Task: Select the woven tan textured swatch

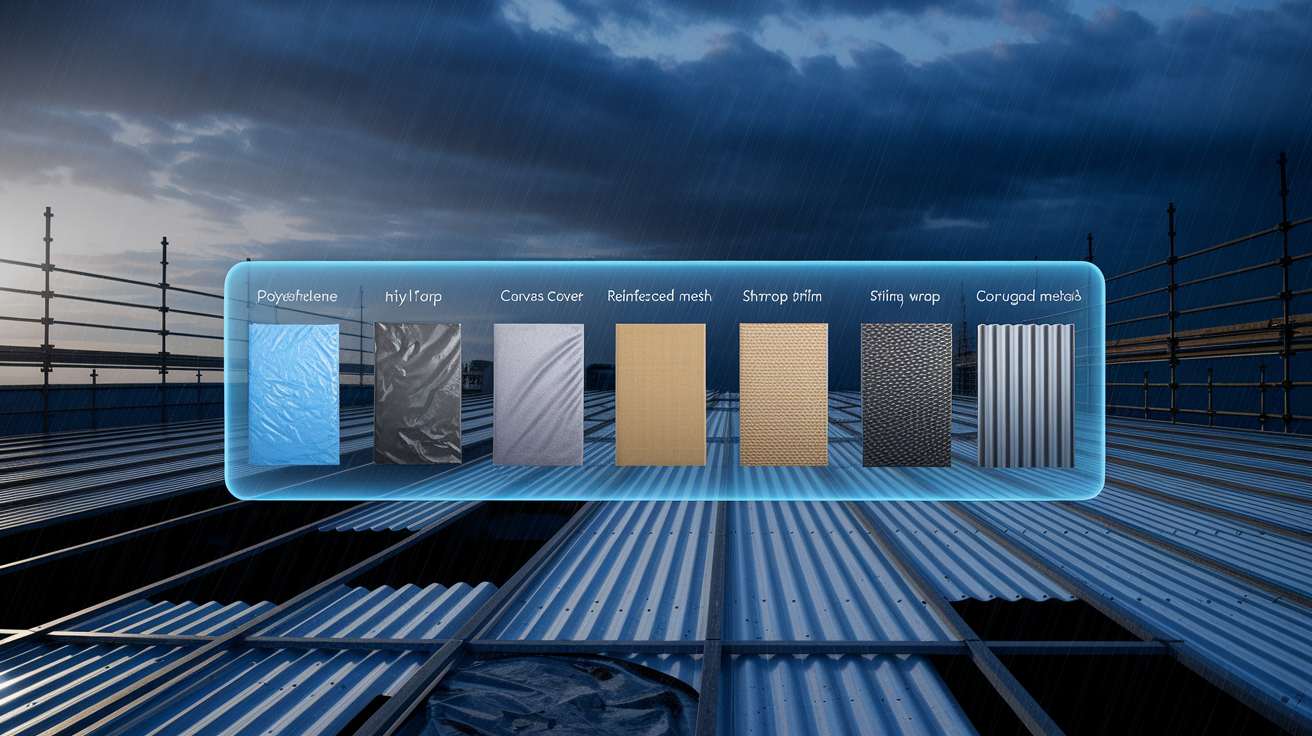Action: [783, 394]
